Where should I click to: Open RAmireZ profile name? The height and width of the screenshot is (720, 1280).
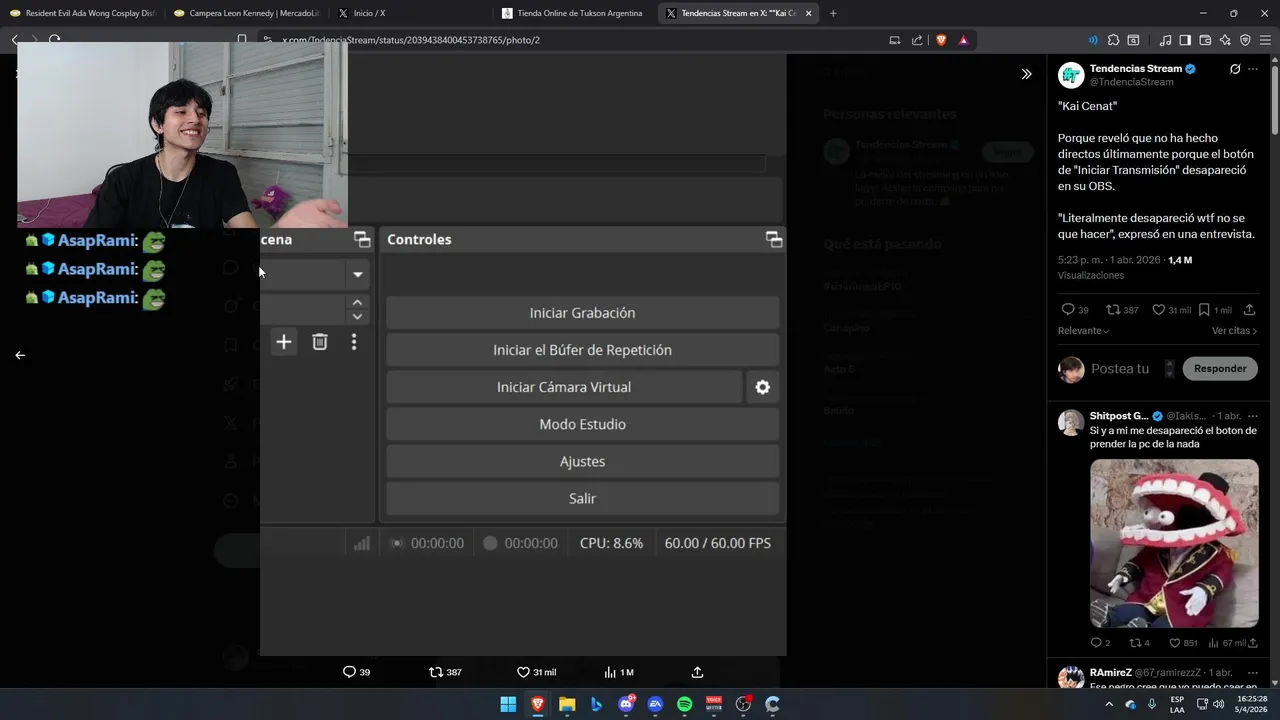click(1110, 673)
